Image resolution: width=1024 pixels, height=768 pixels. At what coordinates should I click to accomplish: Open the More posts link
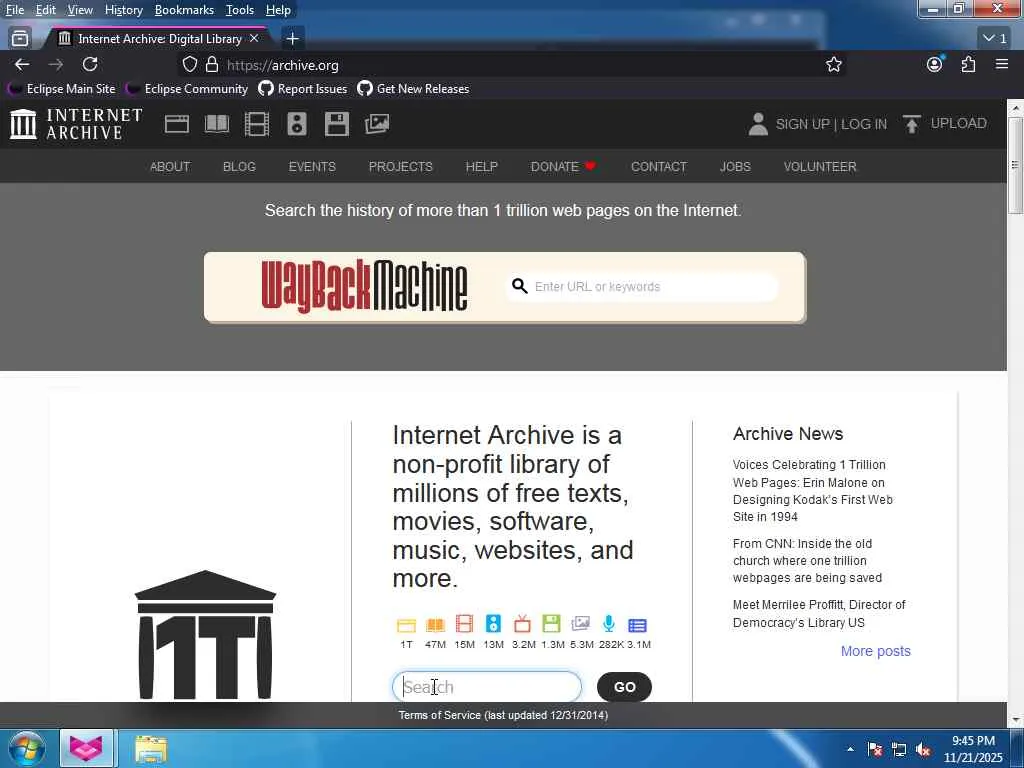coord(875,651)
